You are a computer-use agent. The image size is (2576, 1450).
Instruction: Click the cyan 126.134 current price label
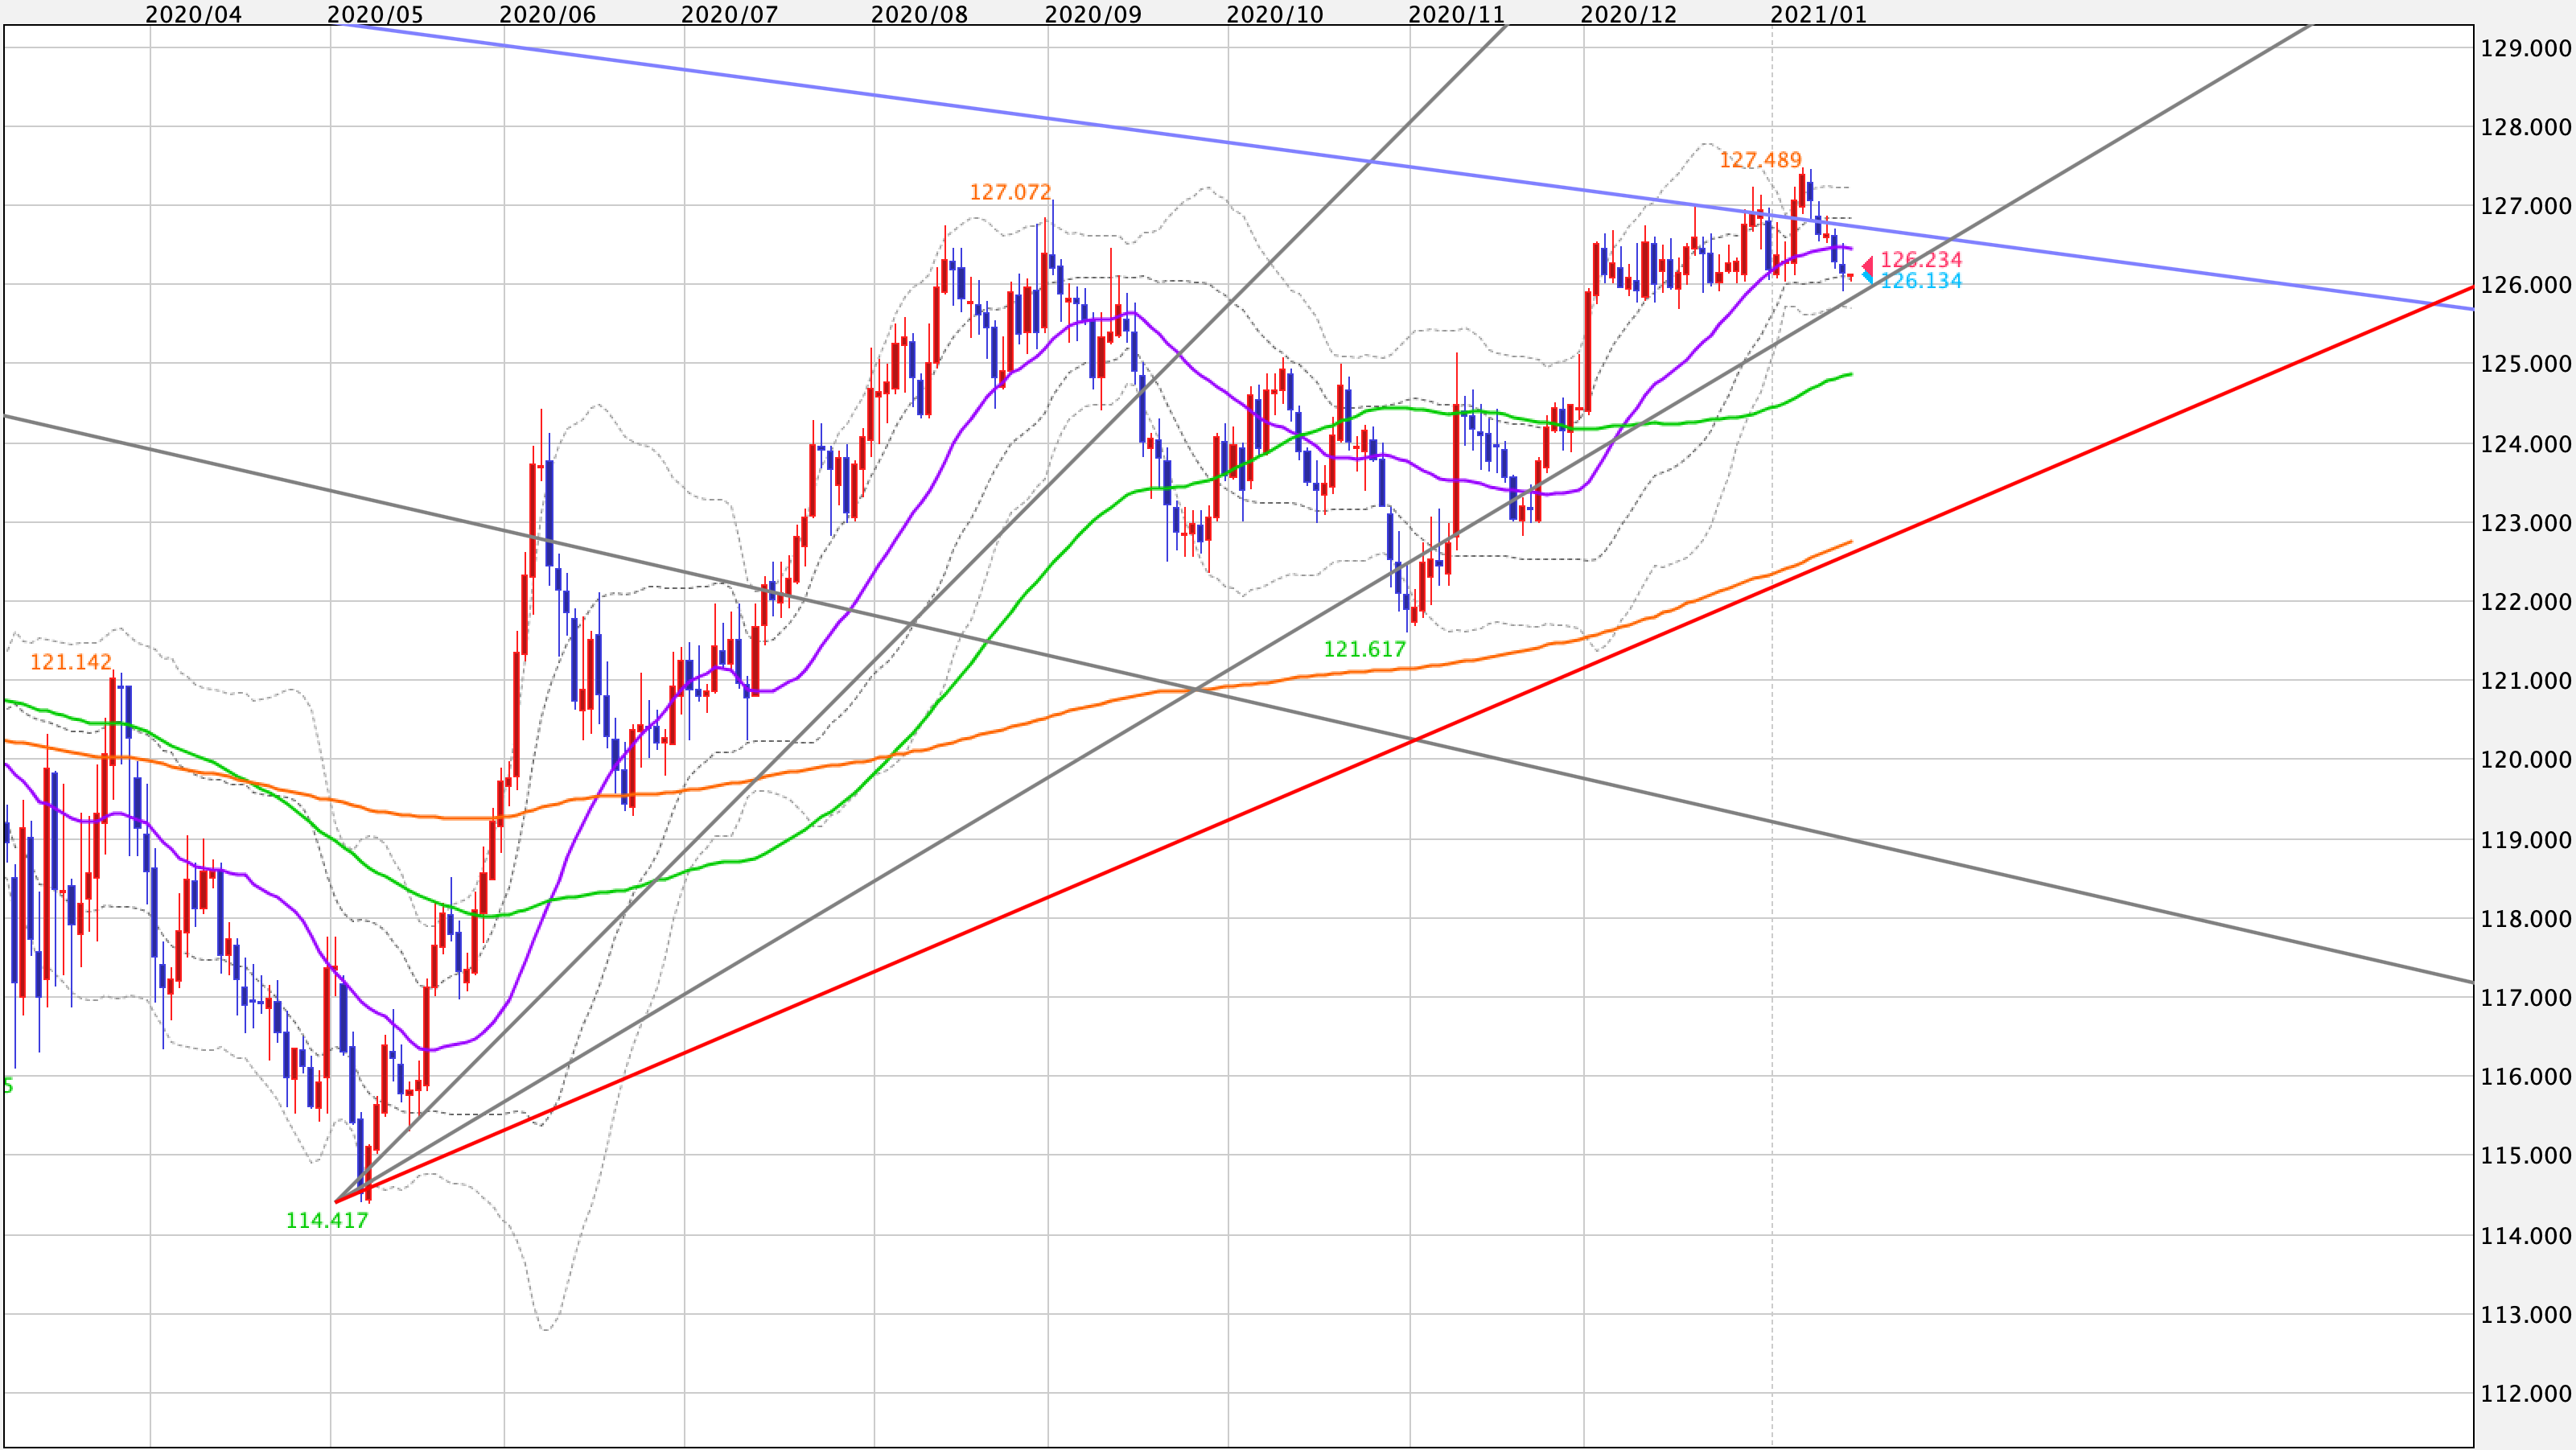pyautogui.click(x=1921, y=281)
